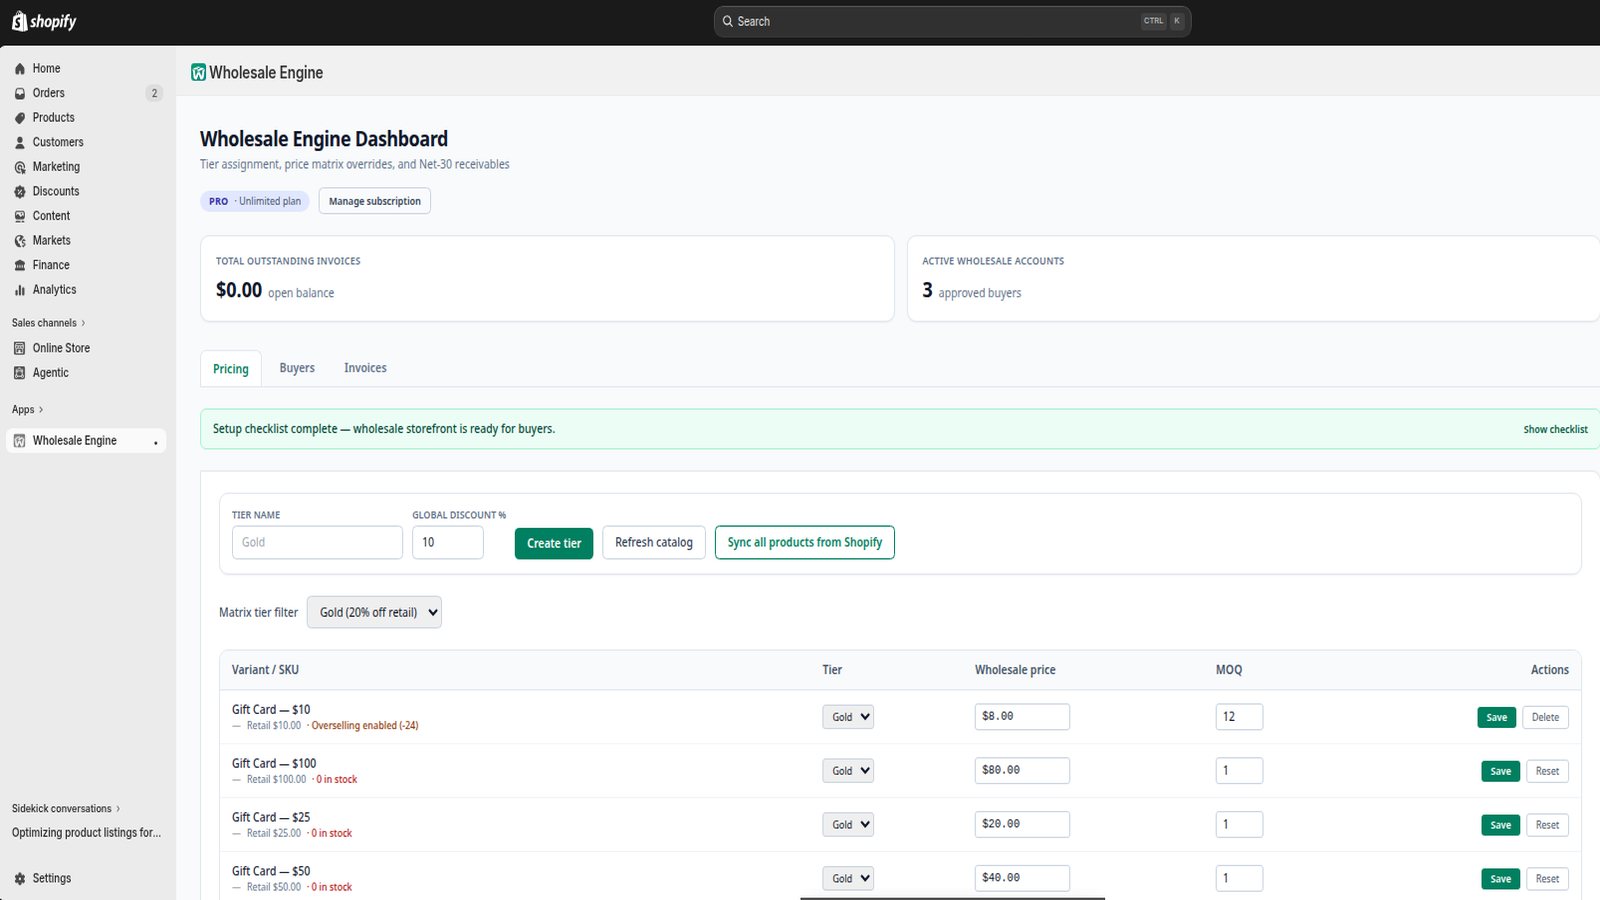Click the Discounts icon in the sidebar
This screenshot has height=900, width=1600.
[x=20, y=192]
